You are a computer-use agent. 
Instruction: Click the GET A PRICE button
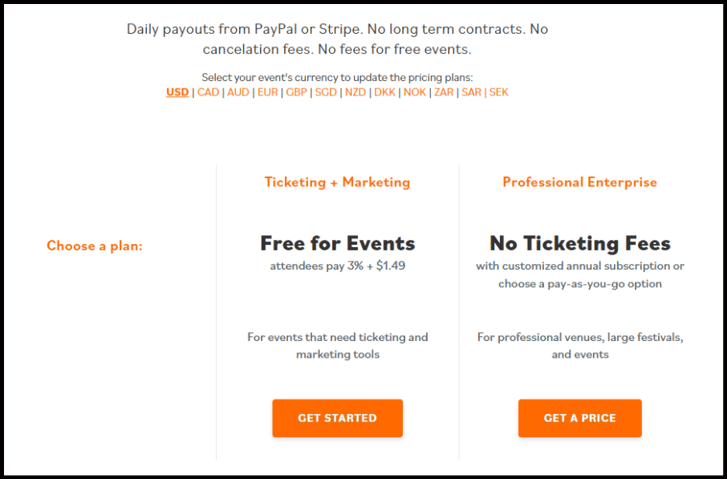pos(579,418)
